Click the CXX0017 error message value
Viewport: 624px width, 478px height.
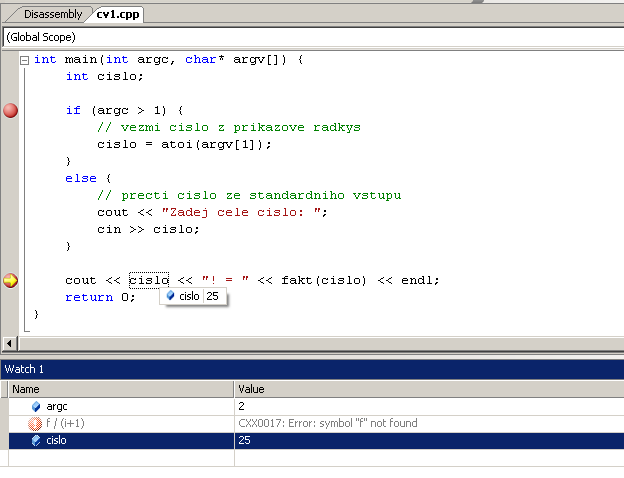pyautogui.click(x=328, y=423)
